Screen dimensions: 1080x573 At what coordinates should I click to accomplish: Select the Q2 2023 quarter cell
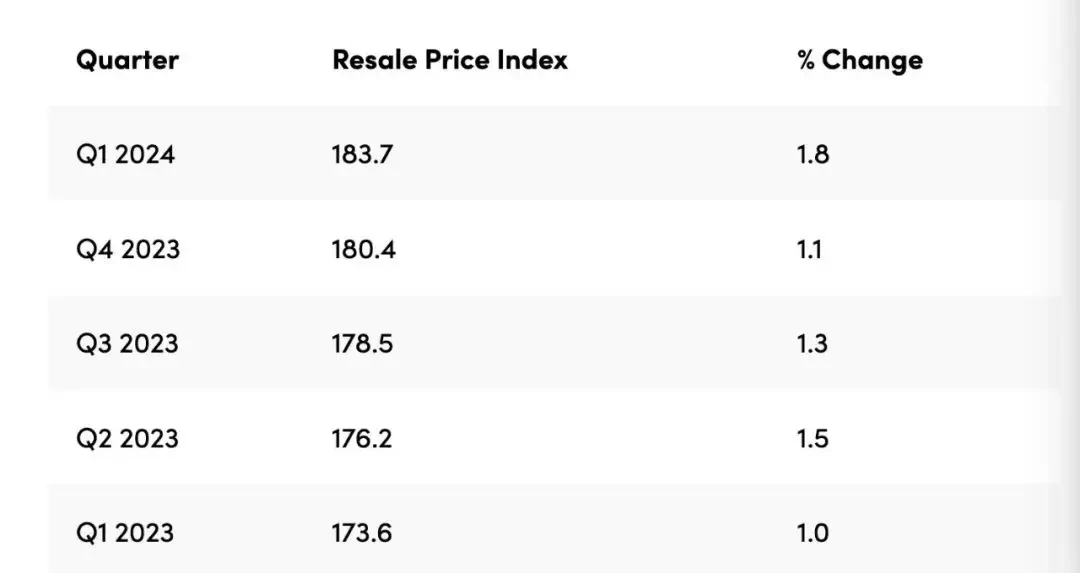[x=127, y=438]
